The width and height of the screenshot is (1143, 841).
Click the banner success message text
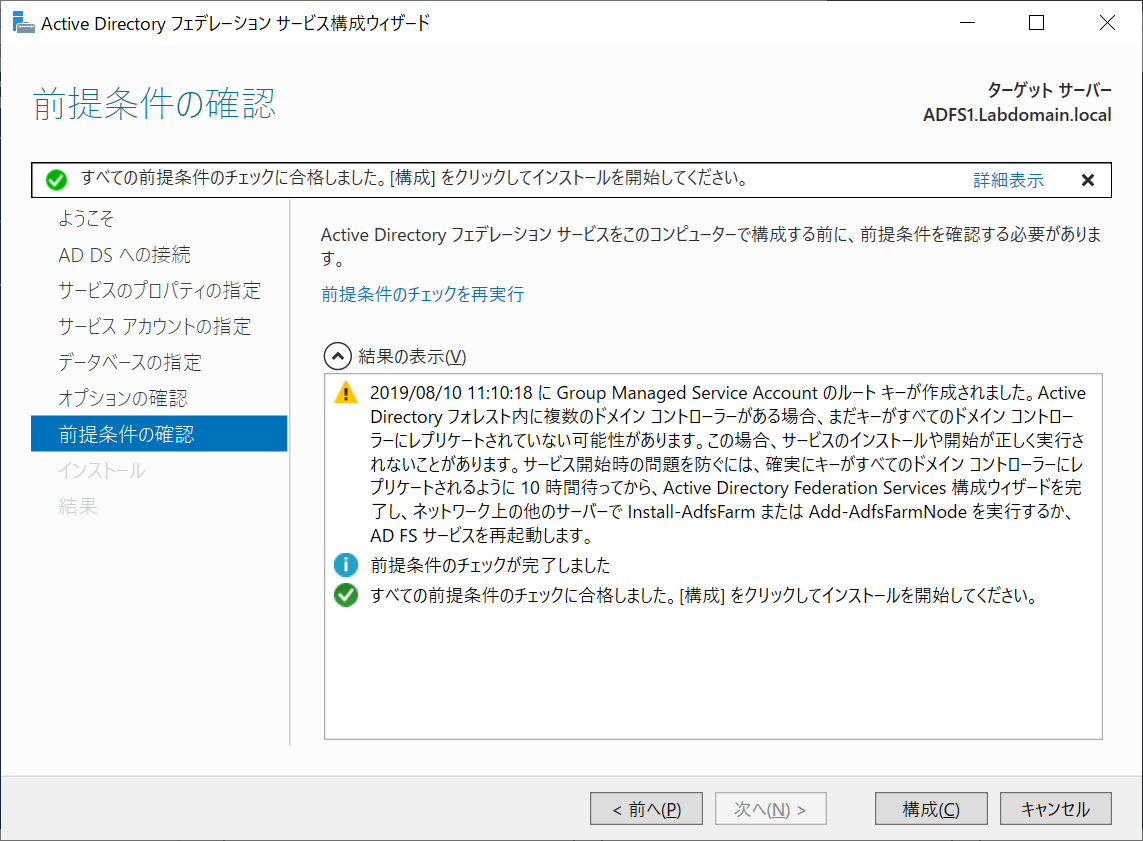[x=414, y=178]
